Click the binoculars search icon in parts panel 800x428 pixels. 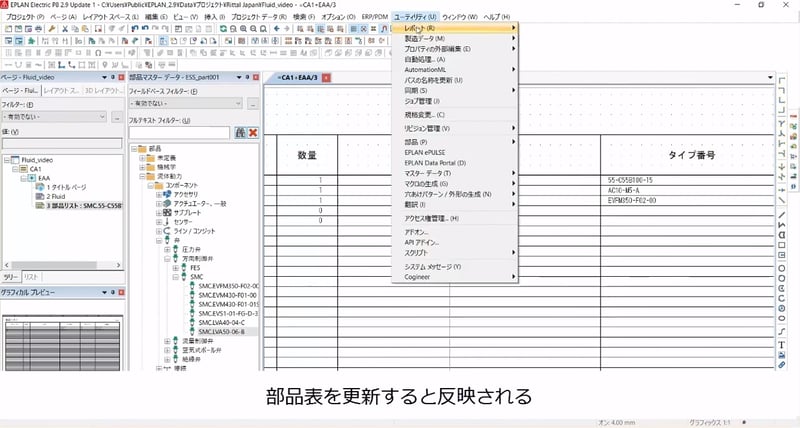240,133
